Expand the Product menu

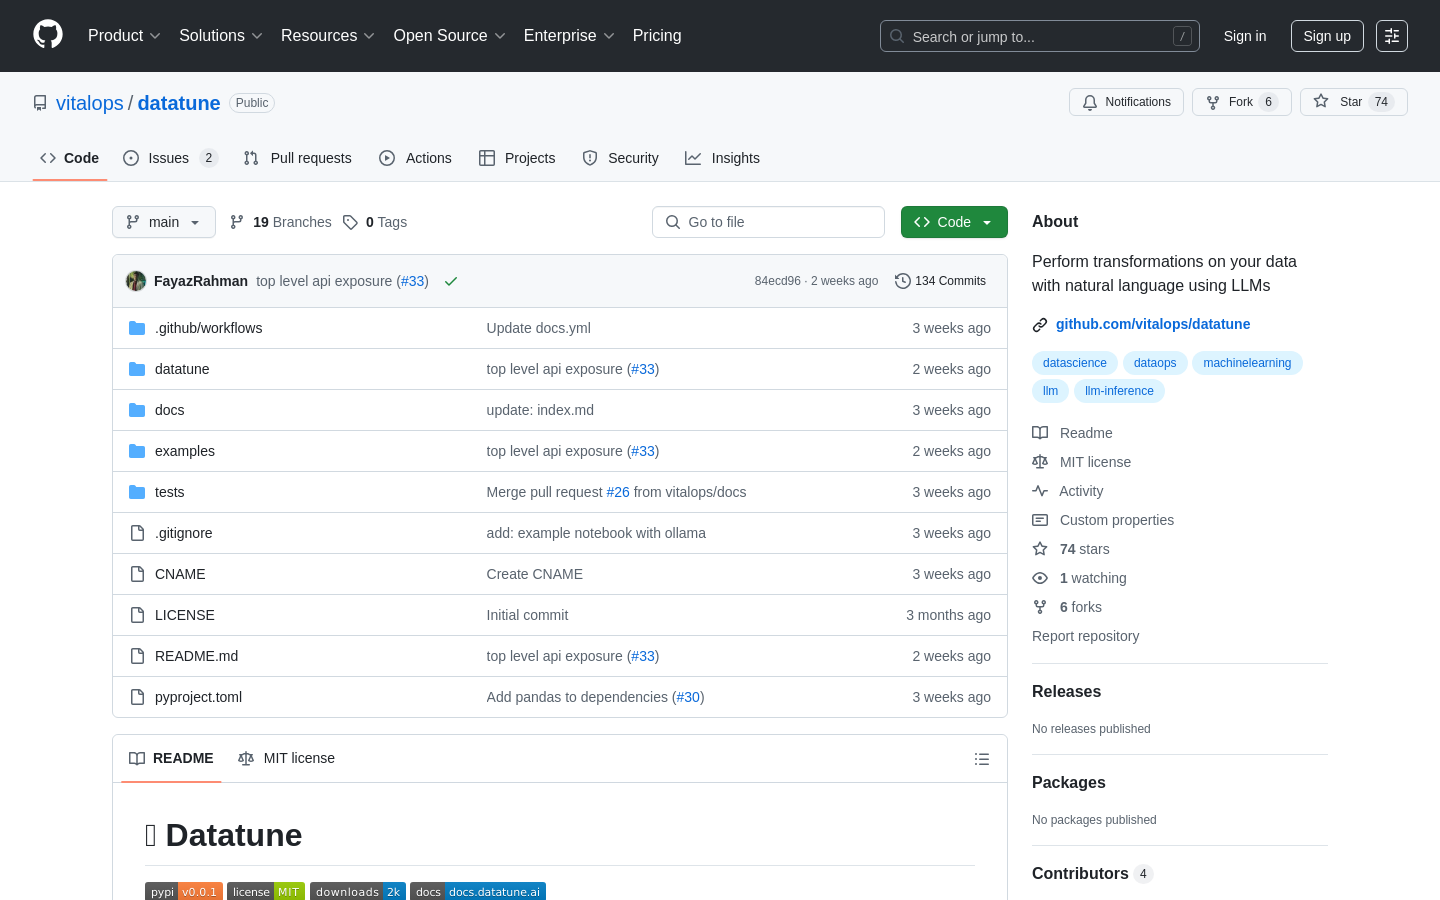pos(124,36)
